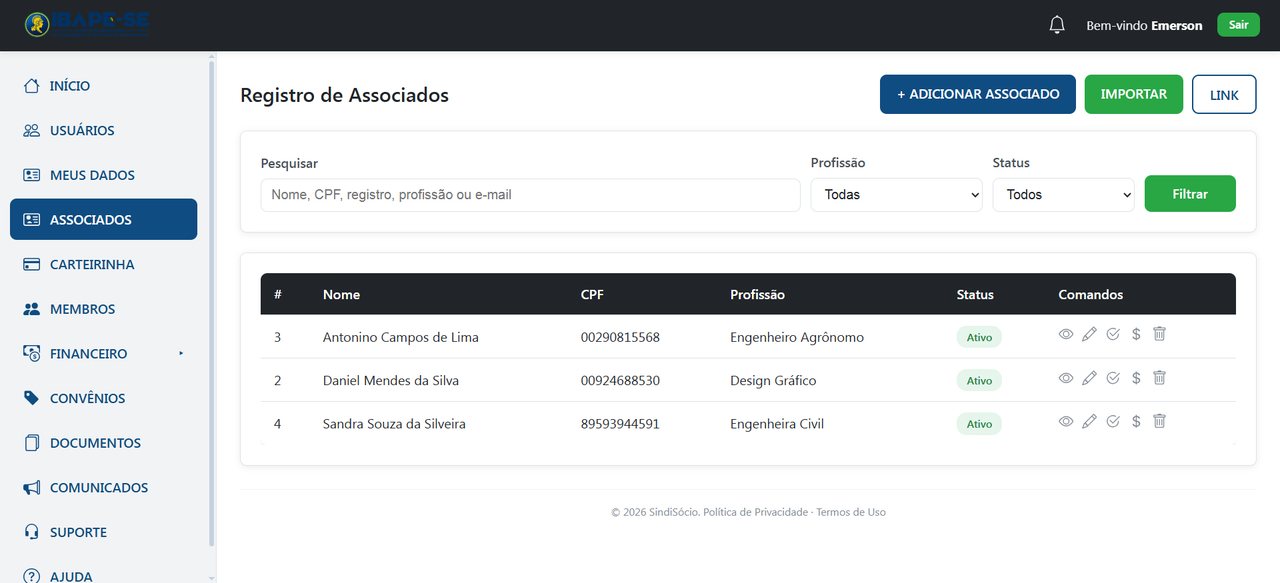Click check-circle icon for Sandra Souza da Silveira

pos(1113,422)
